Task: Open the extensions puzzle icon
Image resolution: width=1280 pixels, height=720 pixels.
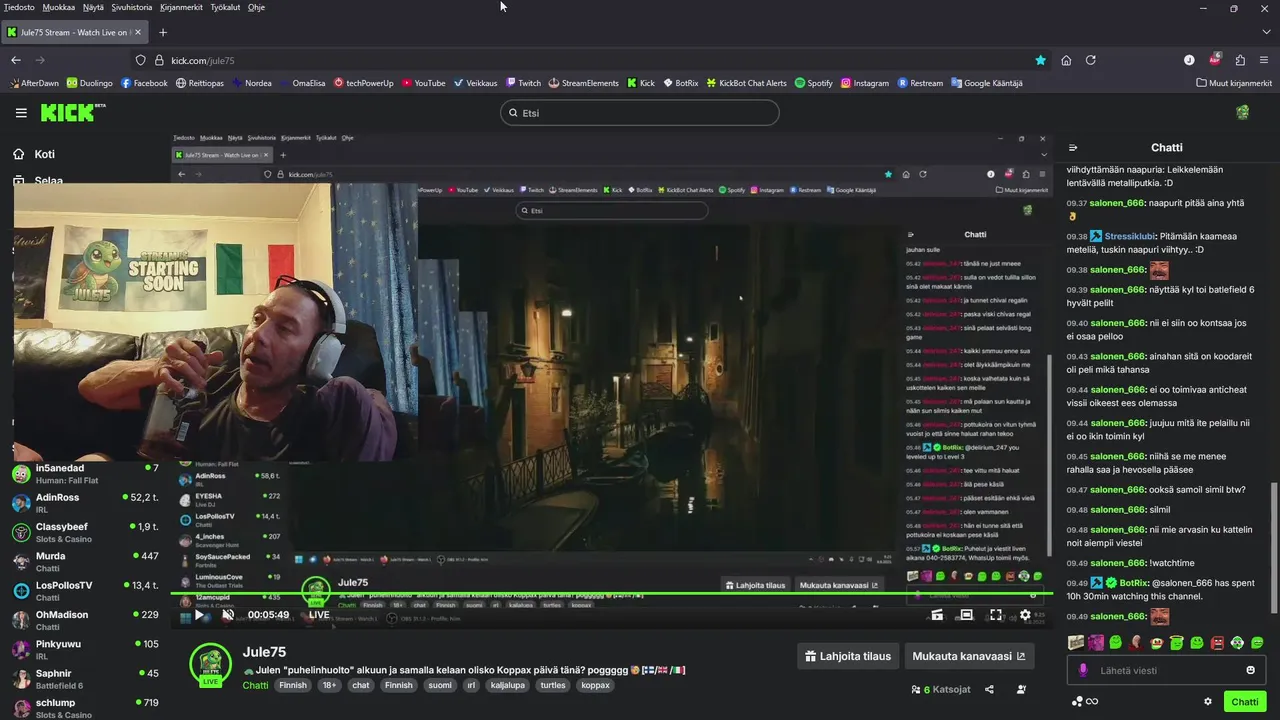Action: 1240,60
